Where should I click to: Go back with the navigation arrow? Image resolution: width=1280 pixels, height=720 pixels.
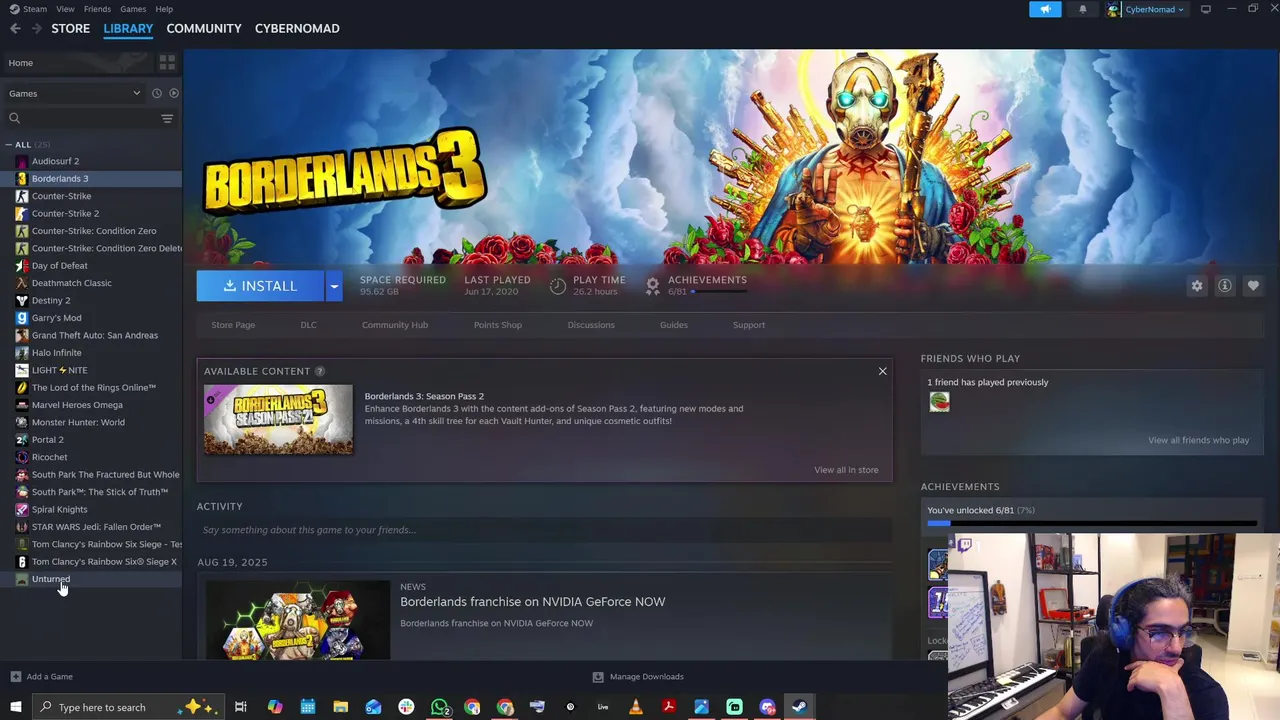pos(15,29)
